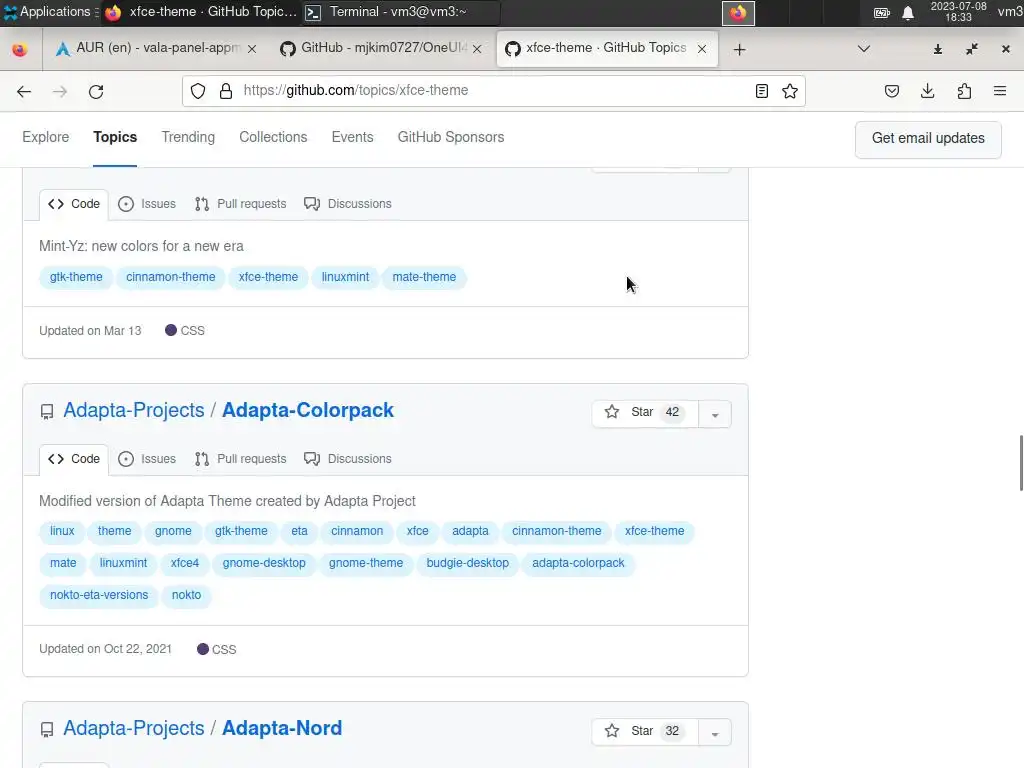
Task: Click the page vertical scrollbar thumb
Action: tap(1021, 462)
